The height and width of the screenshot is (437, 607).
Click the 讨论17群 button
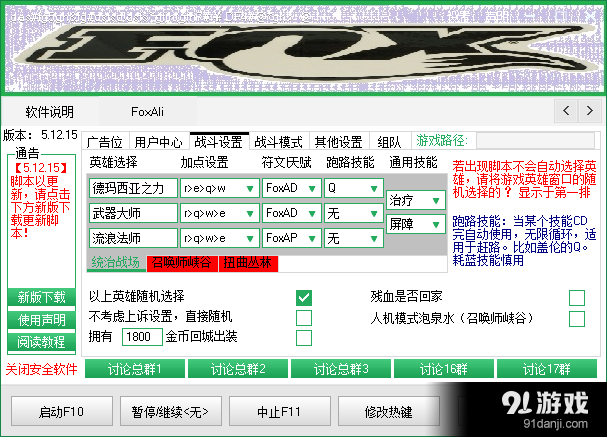click(547, 368)
